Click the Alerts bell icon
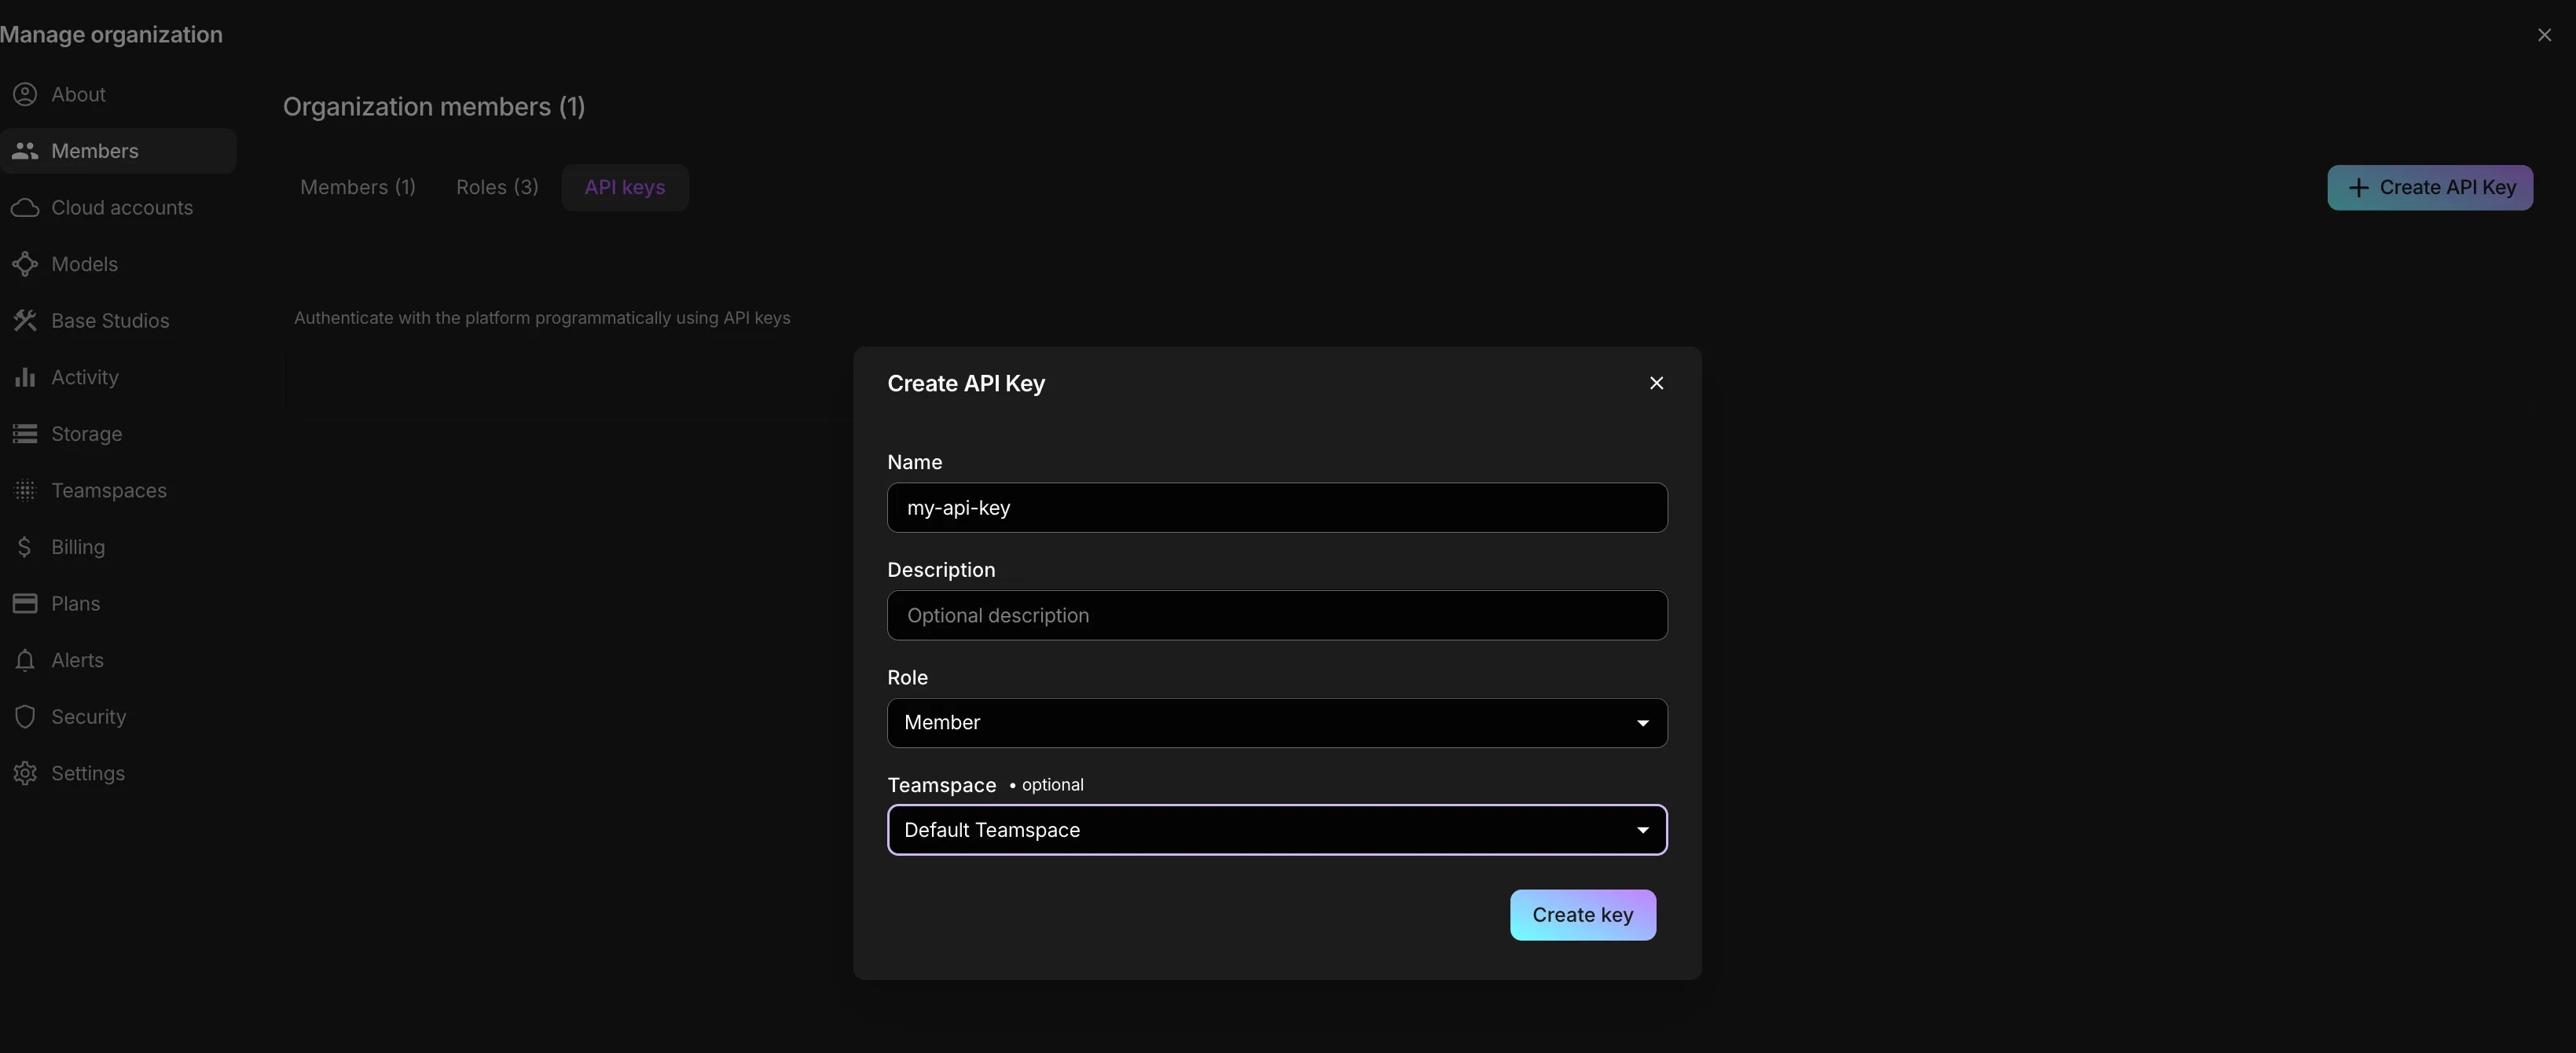 click(x=25, y=660)
